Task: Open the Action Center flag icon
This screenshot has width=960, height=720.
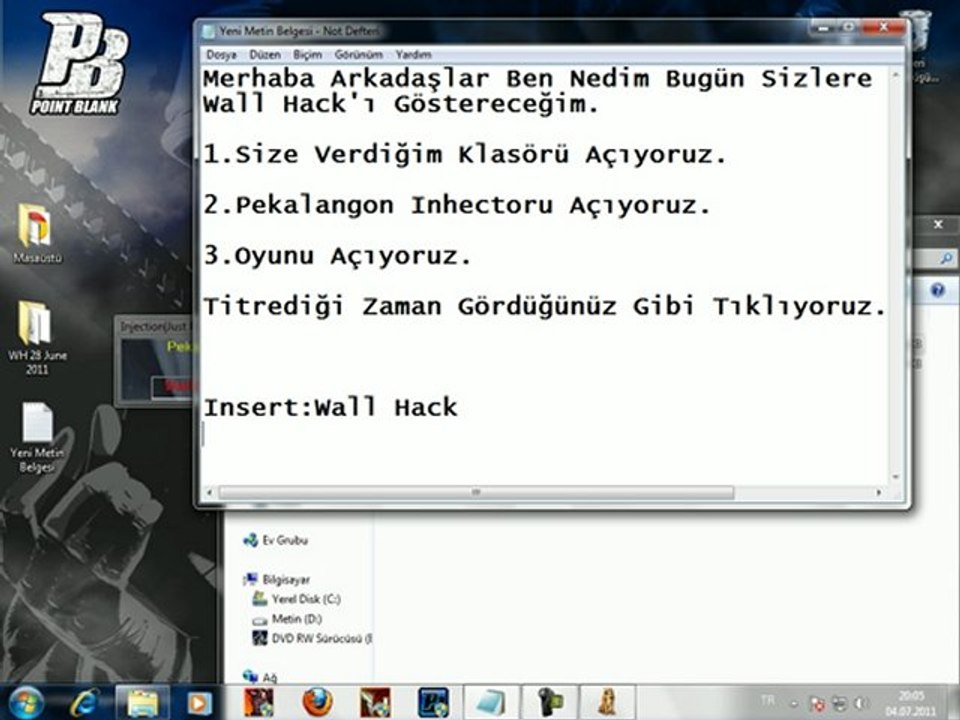Action: 817,703
